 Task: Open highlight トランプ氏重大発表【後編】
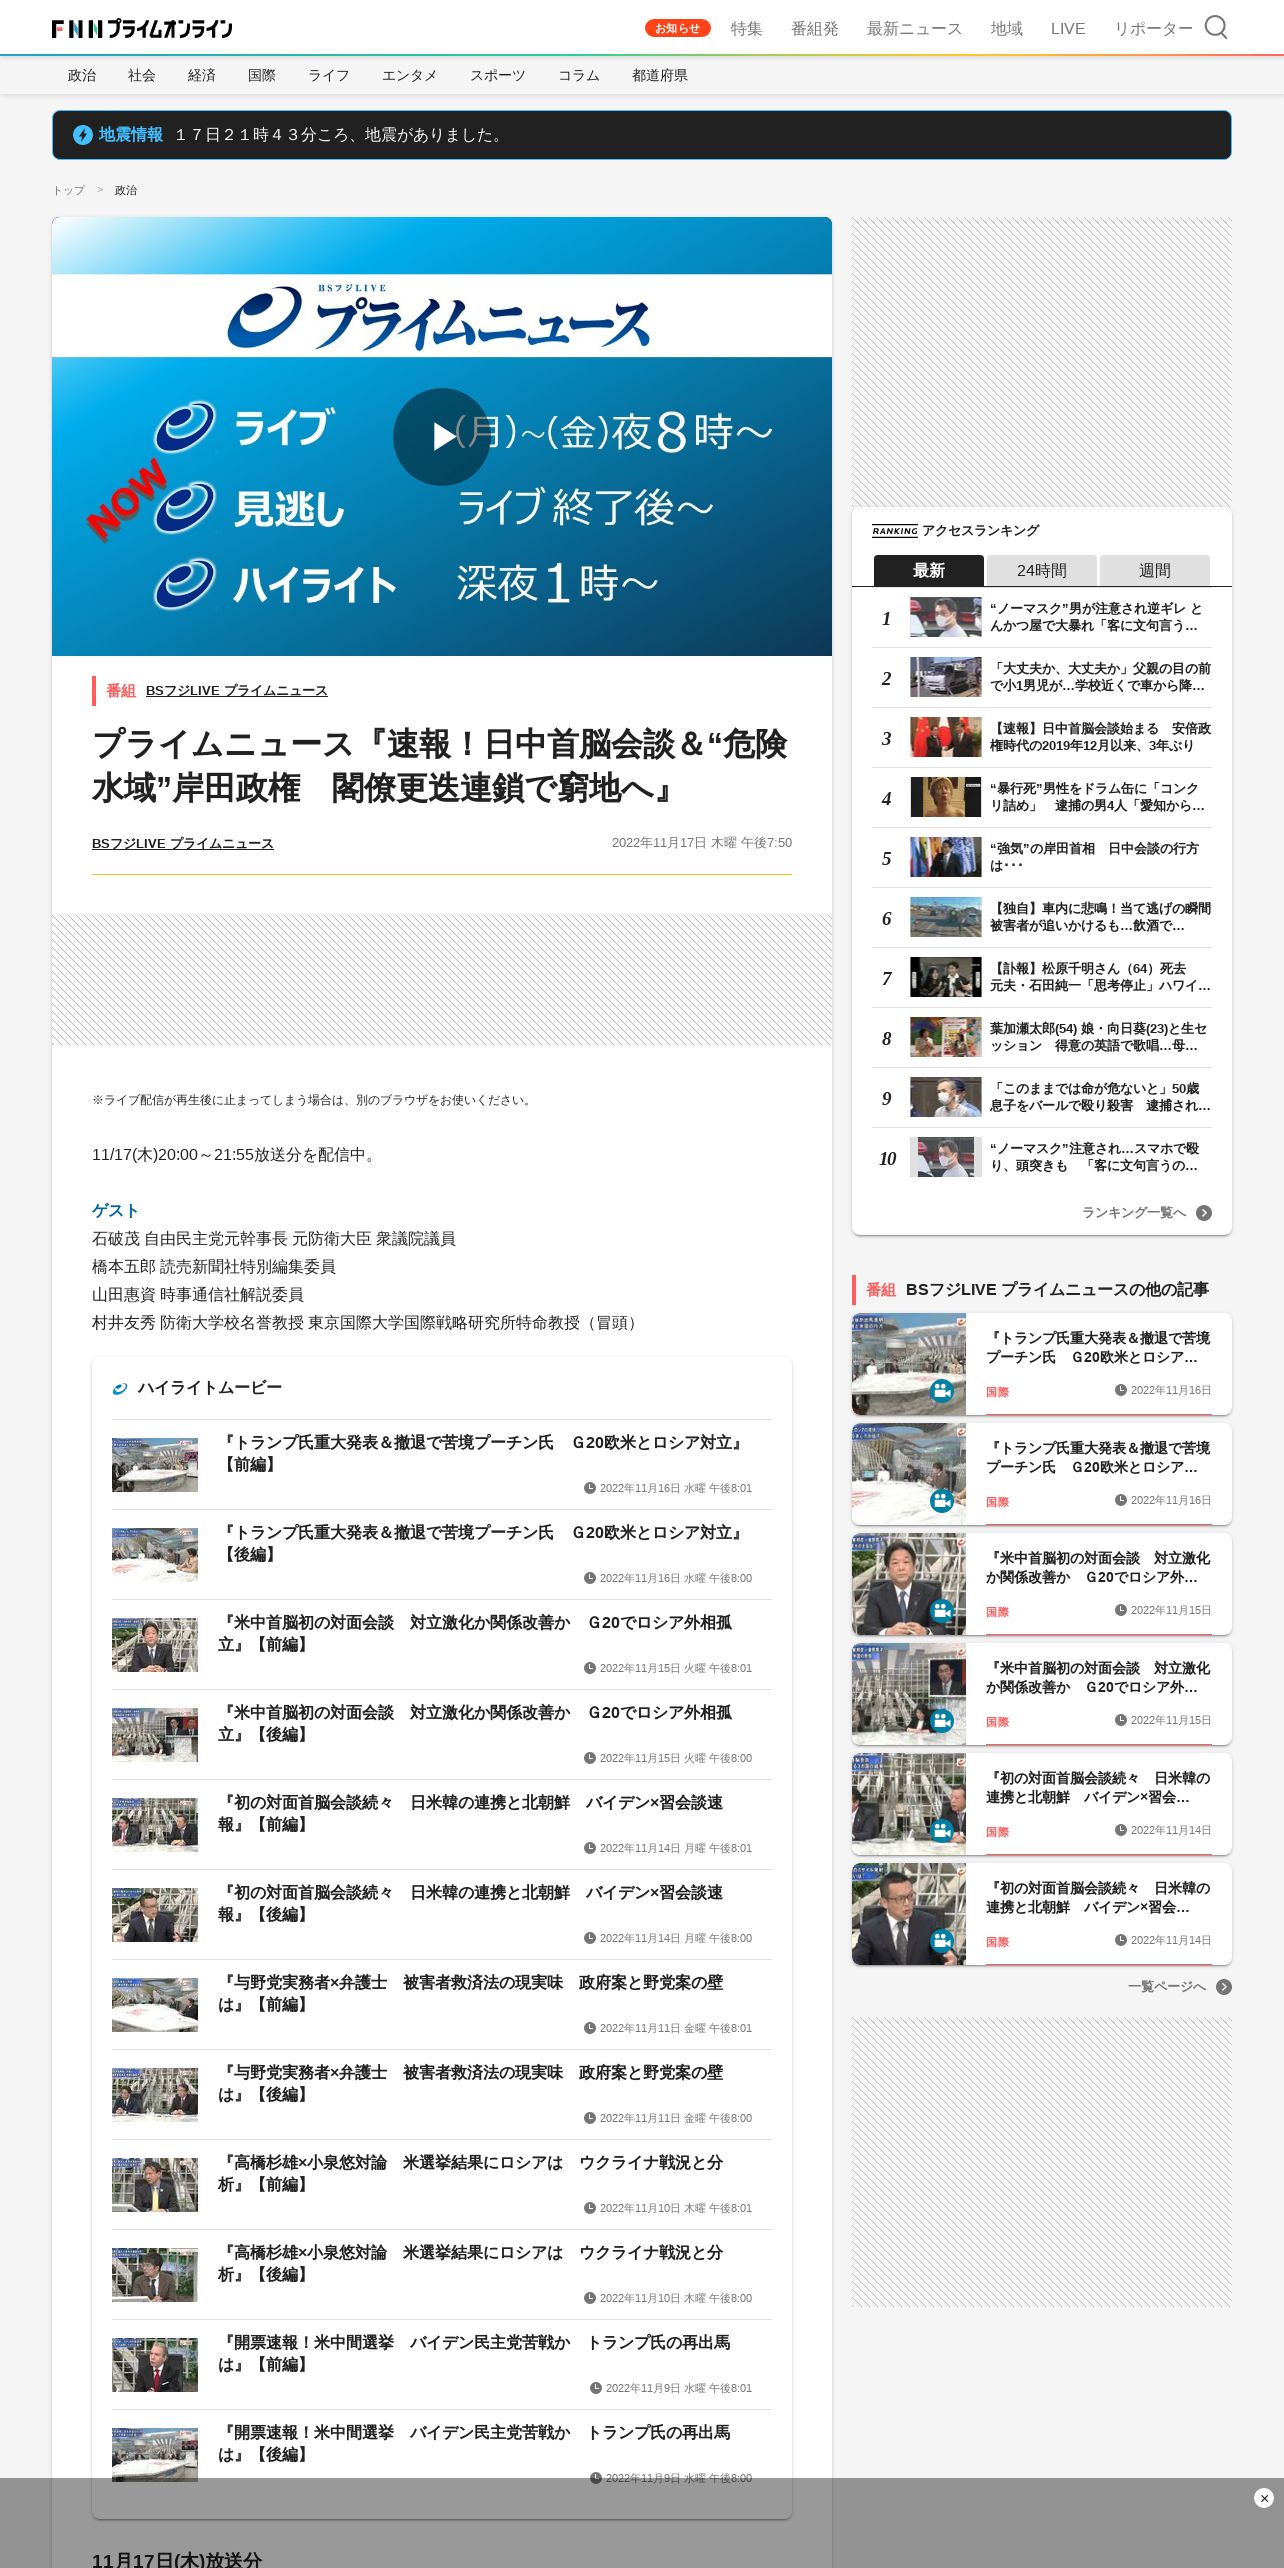[x=442, y=1555]
